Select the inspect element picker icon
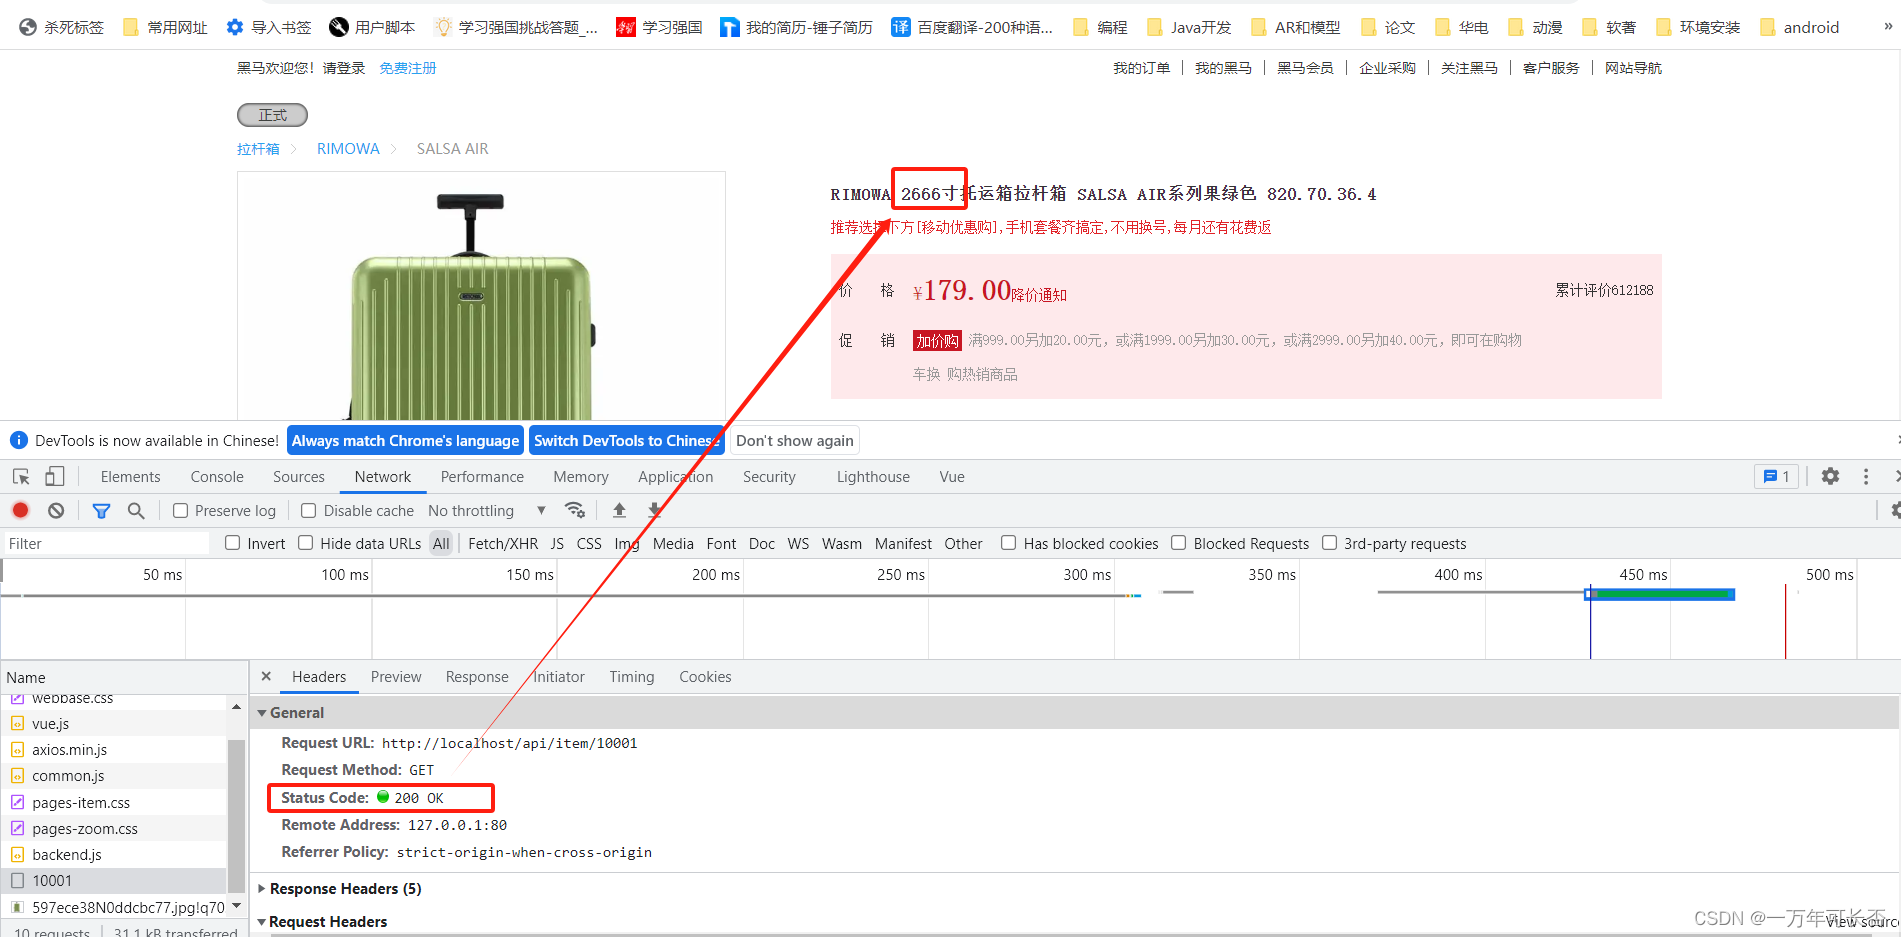 tap(21, 477)
